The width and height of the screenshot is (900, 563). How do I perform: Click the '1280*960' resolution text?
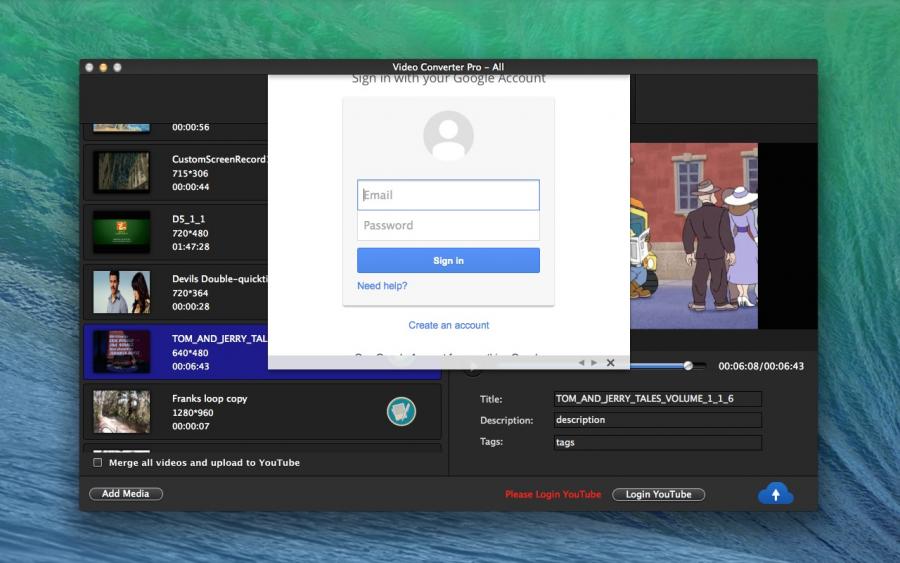192,413
